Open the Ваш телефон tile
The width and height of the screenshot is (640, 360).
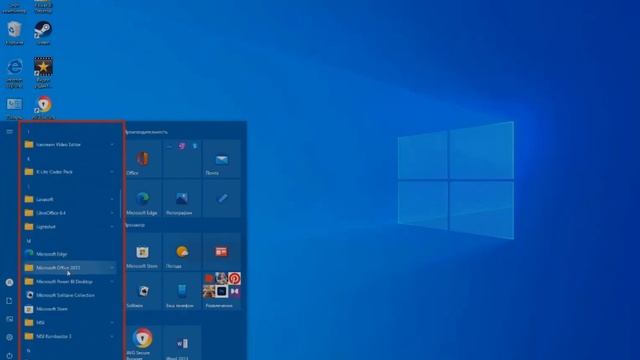[x=182, y=291]
